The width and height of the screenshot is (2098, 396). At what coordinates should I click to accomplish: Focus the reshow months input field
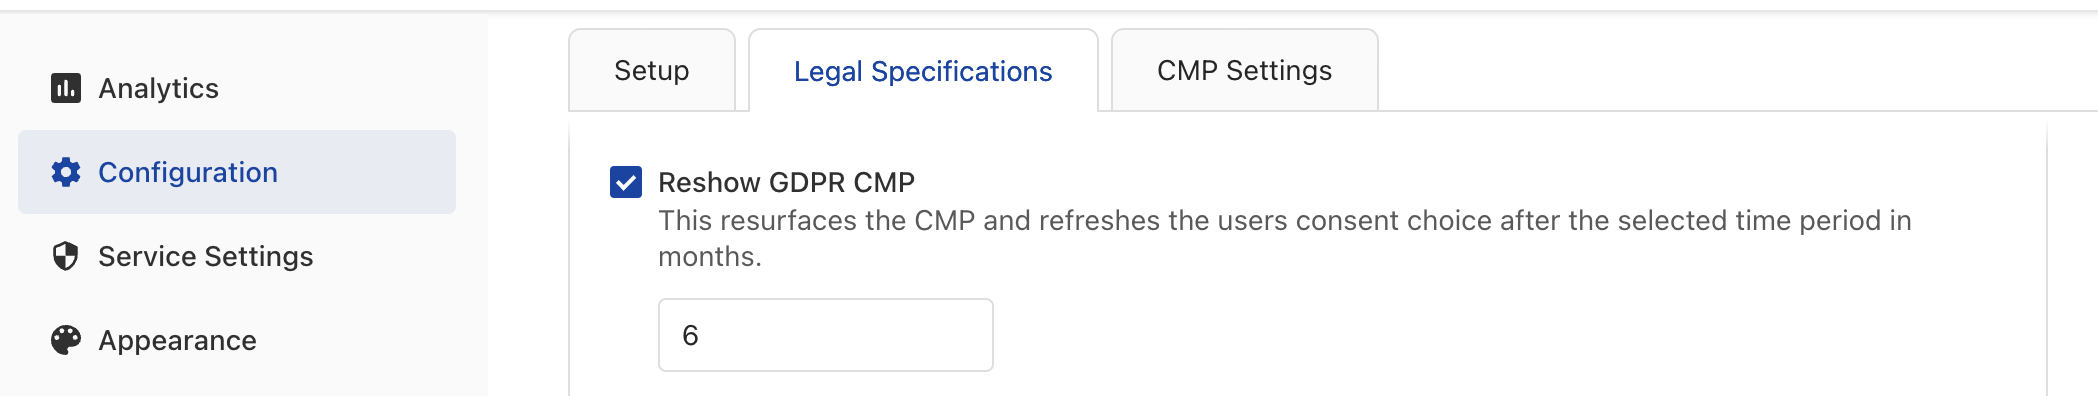[826, 335]
